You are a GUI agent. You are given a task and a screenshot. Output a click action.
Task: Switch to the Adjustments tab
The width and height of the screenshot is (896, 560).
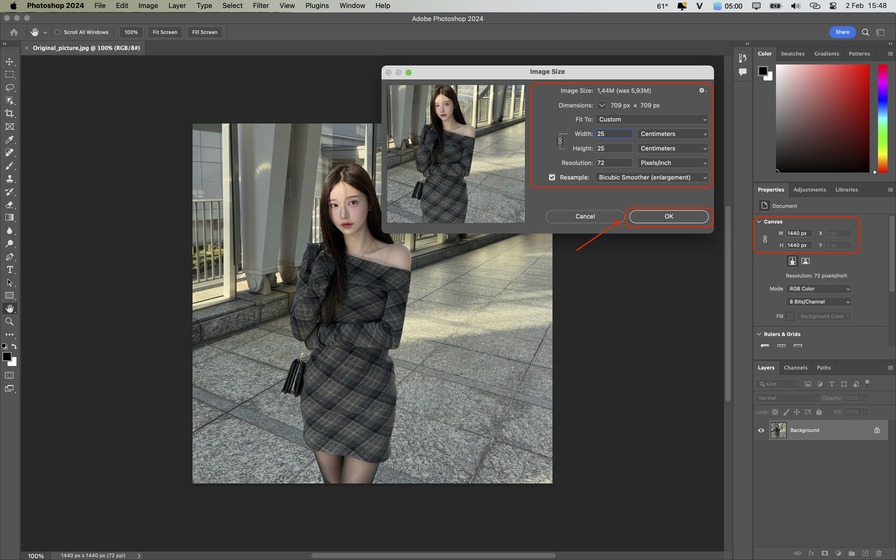click(x=810, y=190)
